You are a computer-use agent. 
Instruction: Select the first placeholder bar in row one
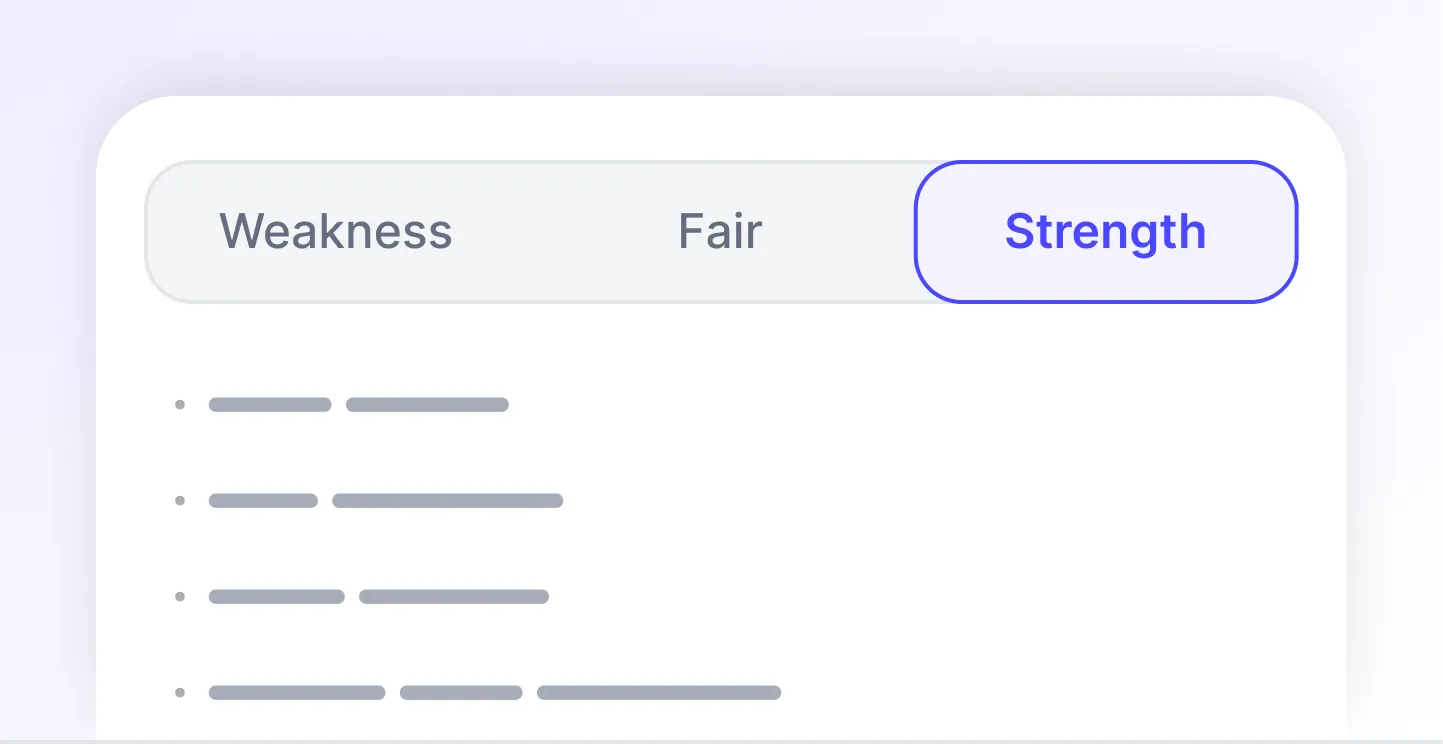click(x=269, y=404)
